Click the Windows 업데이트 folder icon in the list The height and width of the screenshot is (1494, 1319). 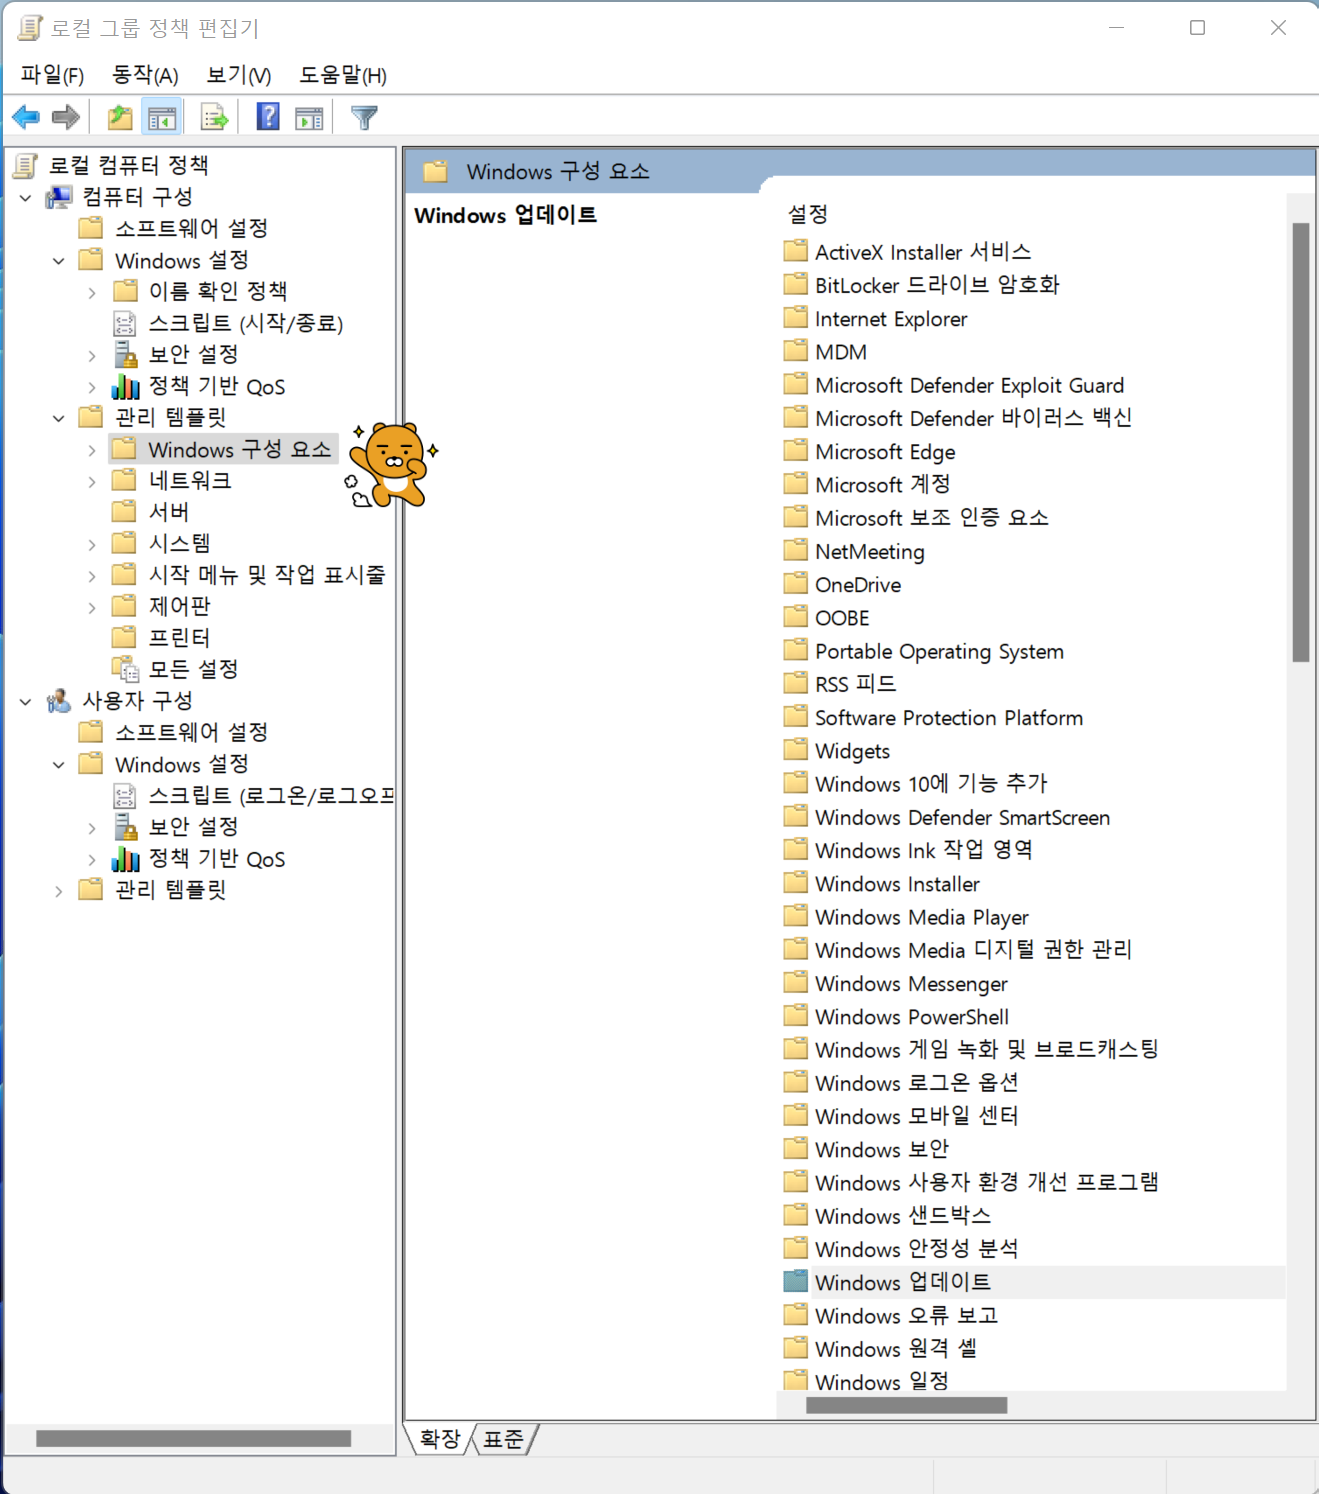pyautogui.click(x=796, y=1281)
